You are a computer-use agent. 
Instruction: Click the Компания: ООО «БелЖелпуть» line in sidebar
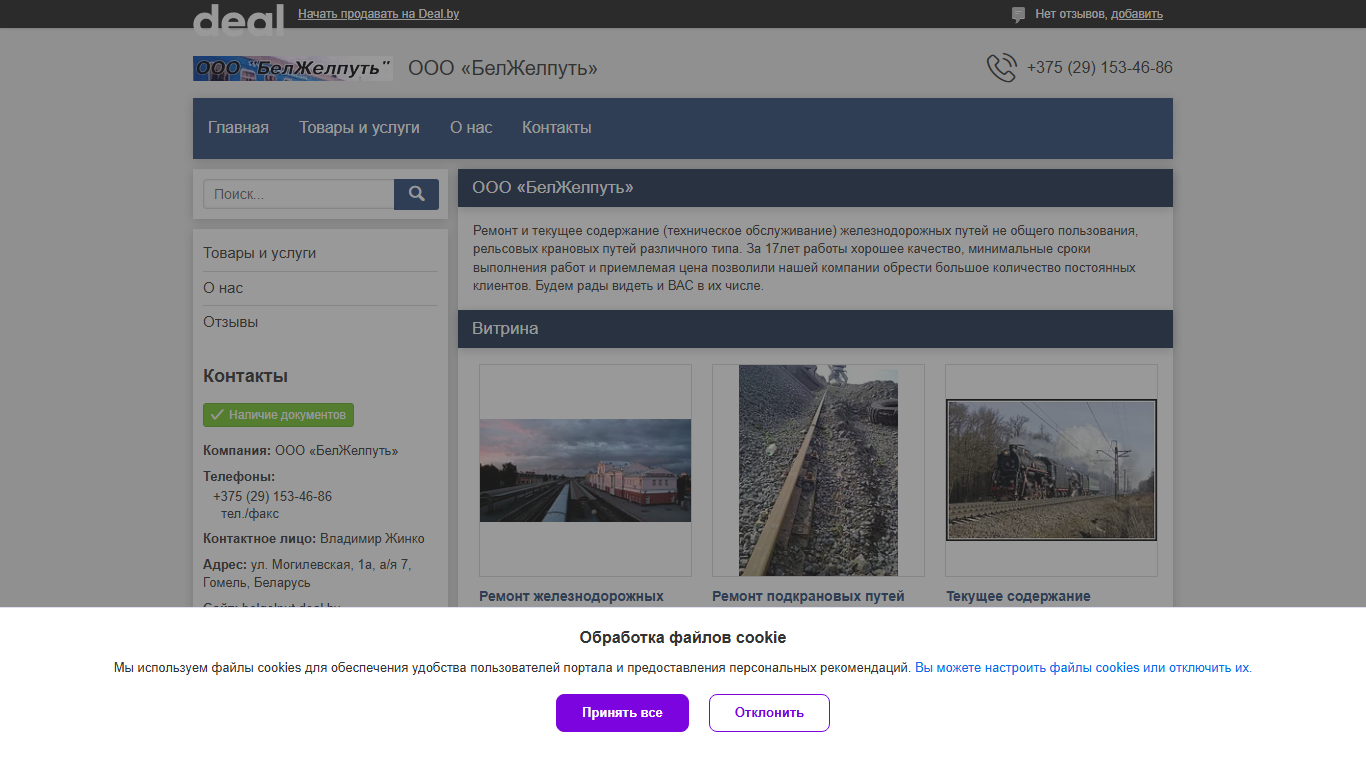click(300, 451)
